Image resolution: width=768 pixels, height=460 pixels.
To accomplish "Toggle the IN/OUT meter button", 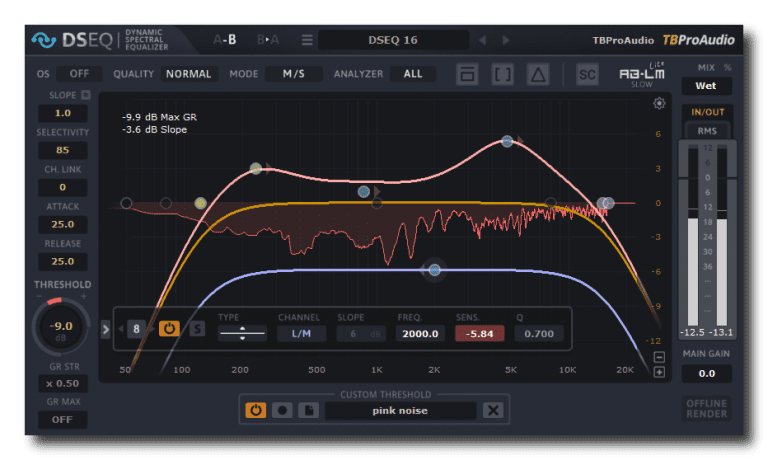I will (x=707, y=112).
